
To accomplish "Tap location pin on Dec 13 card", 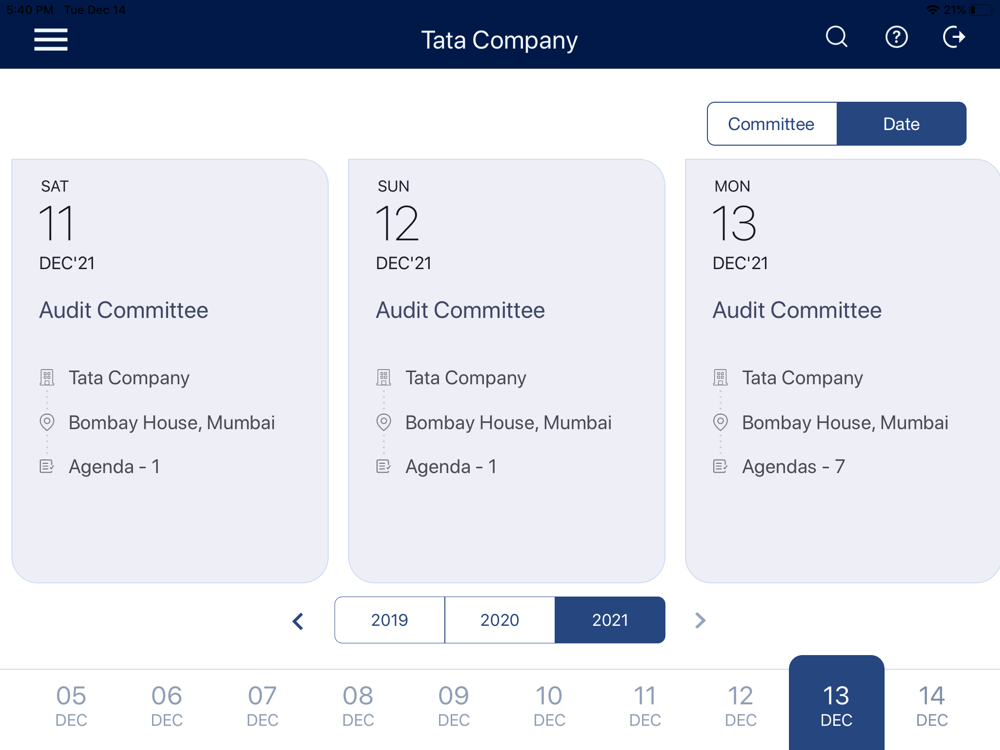I will [x=720, y=422].
